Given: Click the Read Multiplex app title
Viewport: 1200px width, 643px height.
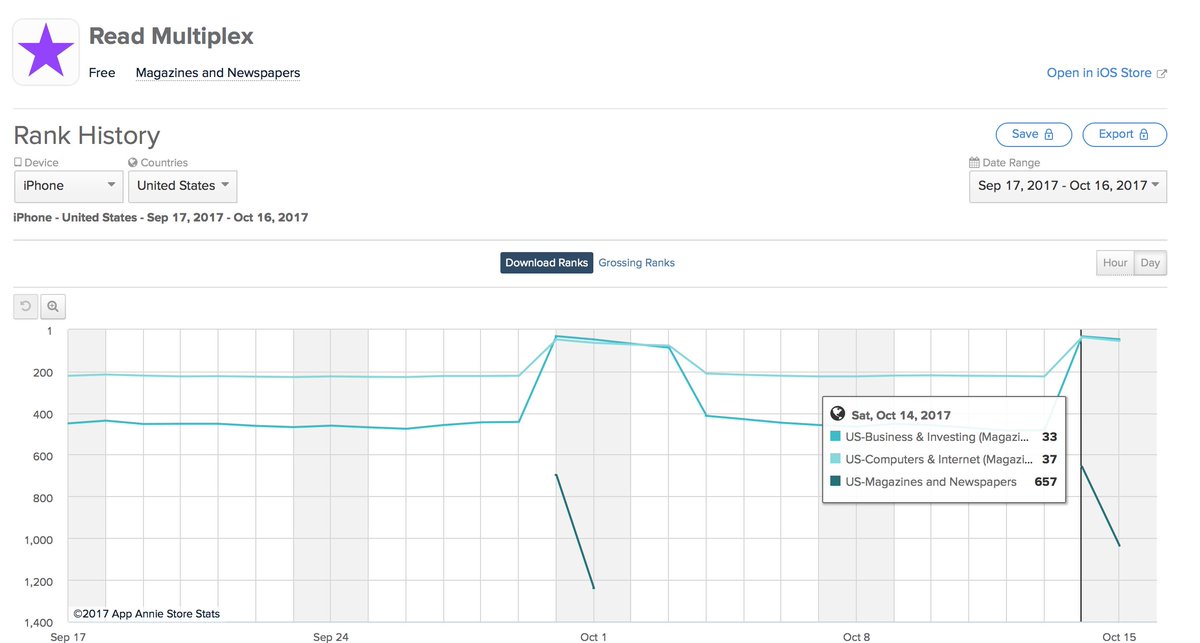Looking at the screenshot, I should pyautogui.click(x=171, y=36).
